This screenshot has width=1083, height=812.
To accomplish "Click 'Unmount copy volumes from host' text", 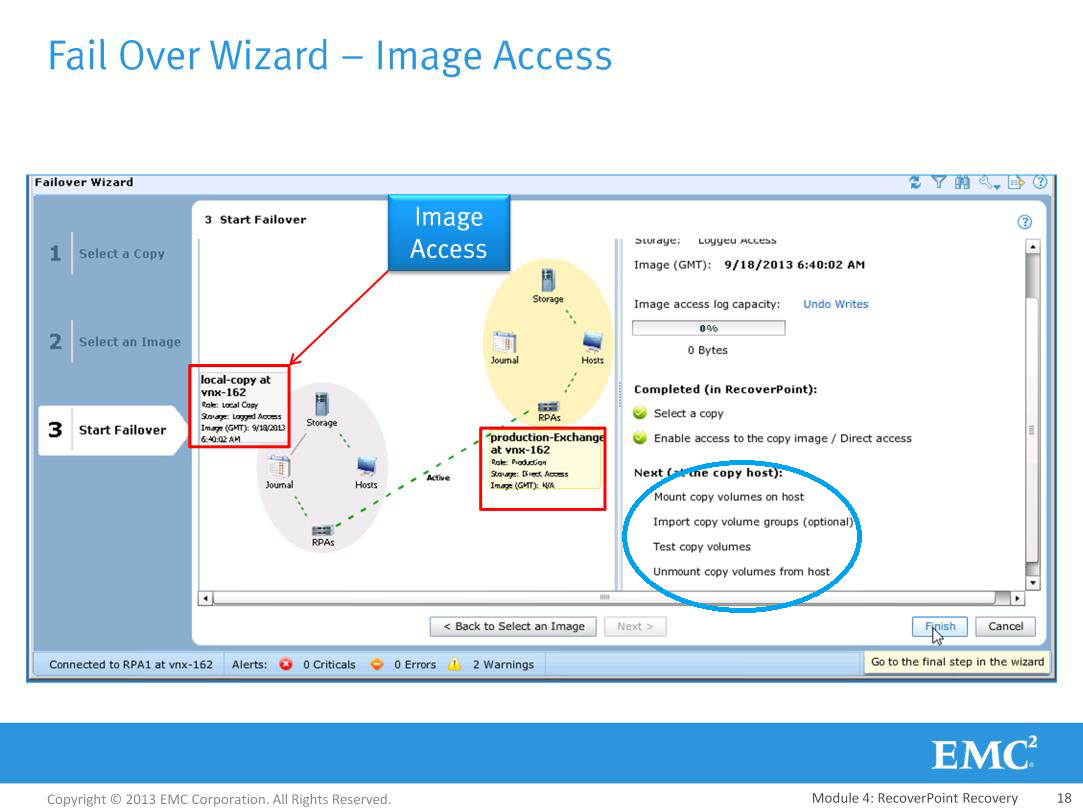I will [x=741, y=571].
